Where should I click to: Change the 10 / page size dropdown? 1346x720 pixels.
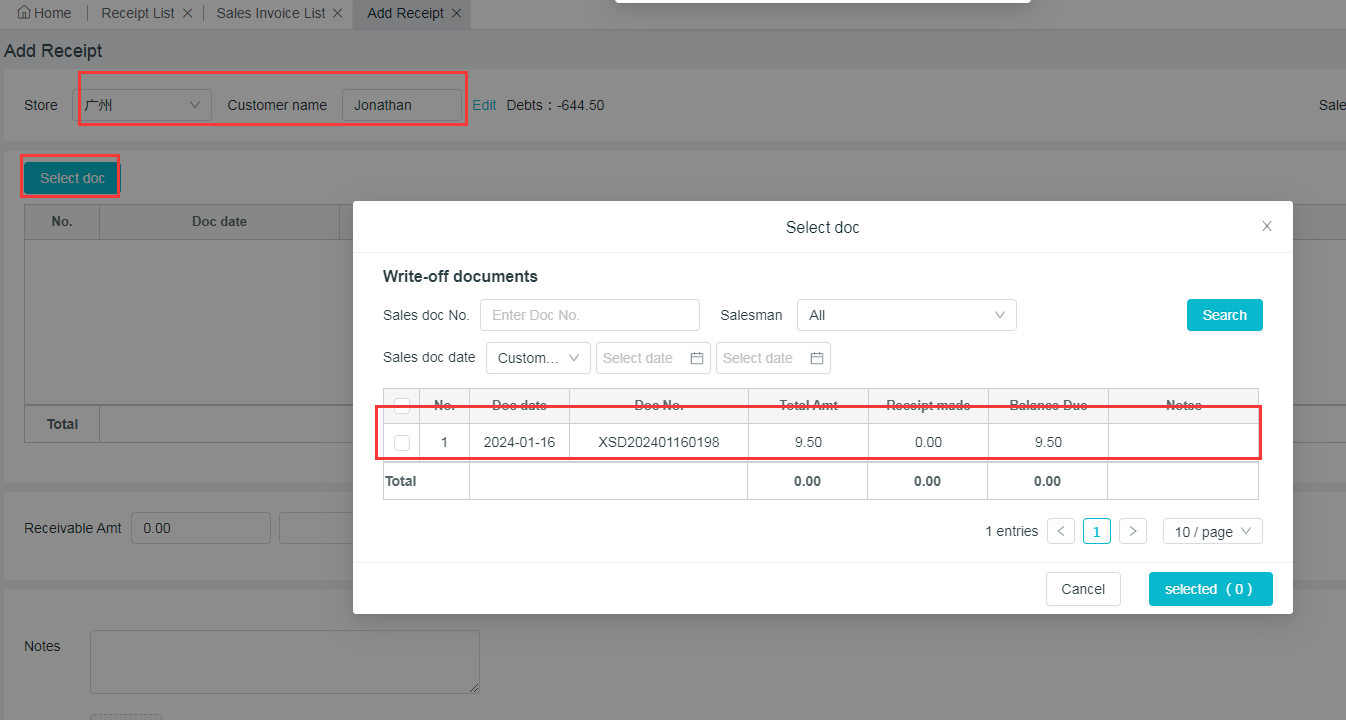1212,531
